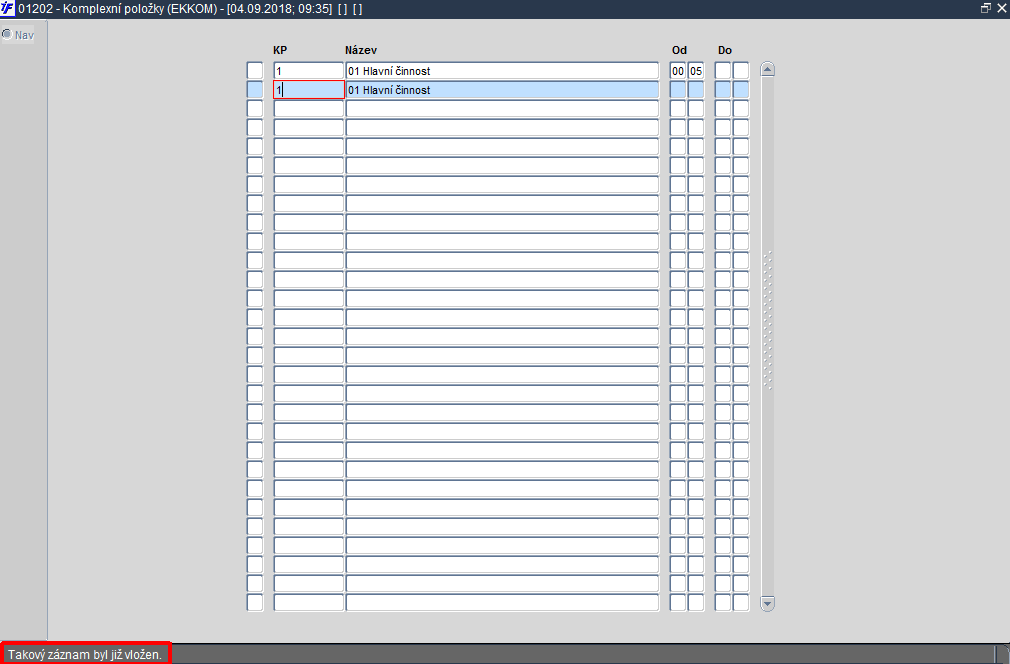
Task: Click the dotted scrollbar grip handle
Action: click(x=767, y=320)
